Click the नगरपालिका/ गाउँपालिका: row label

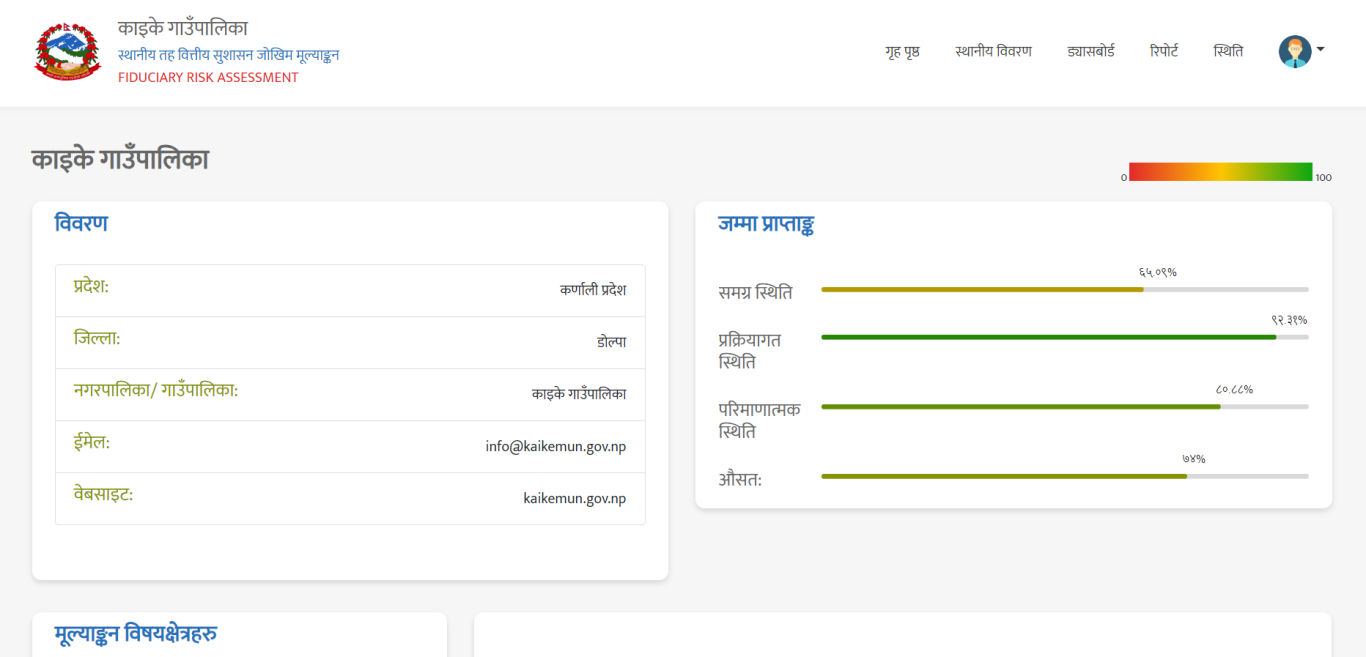156,390
